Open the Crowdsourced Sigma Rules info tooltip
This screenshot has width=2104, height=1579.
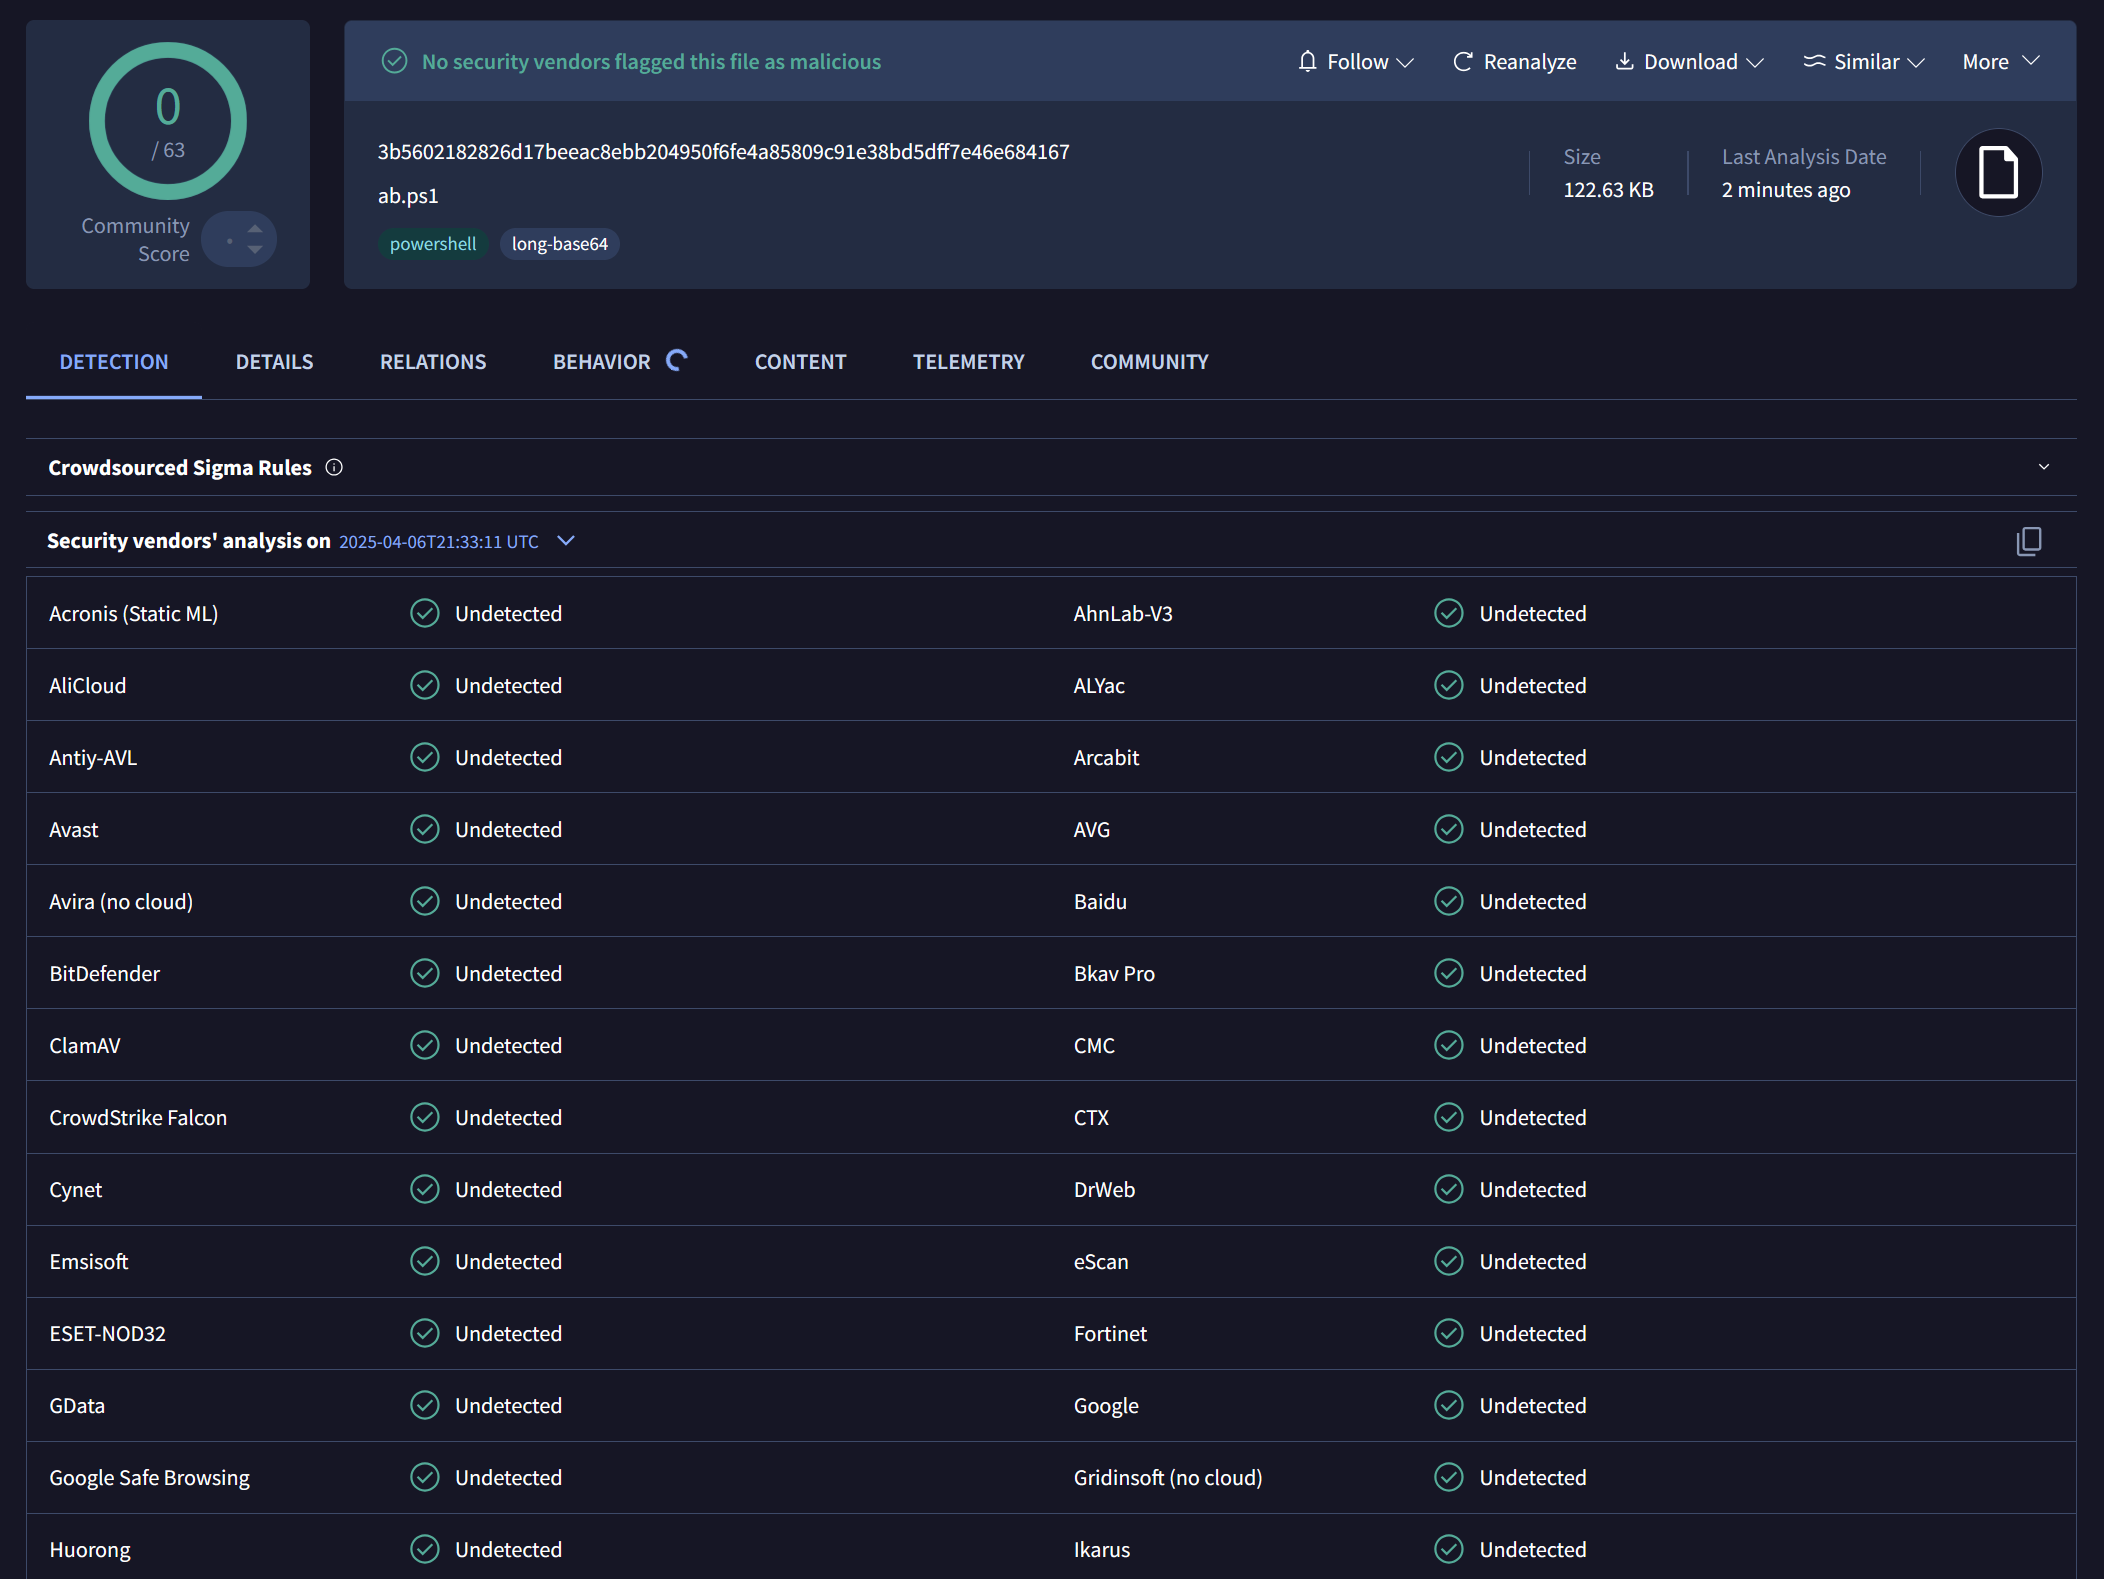point(334,467)
